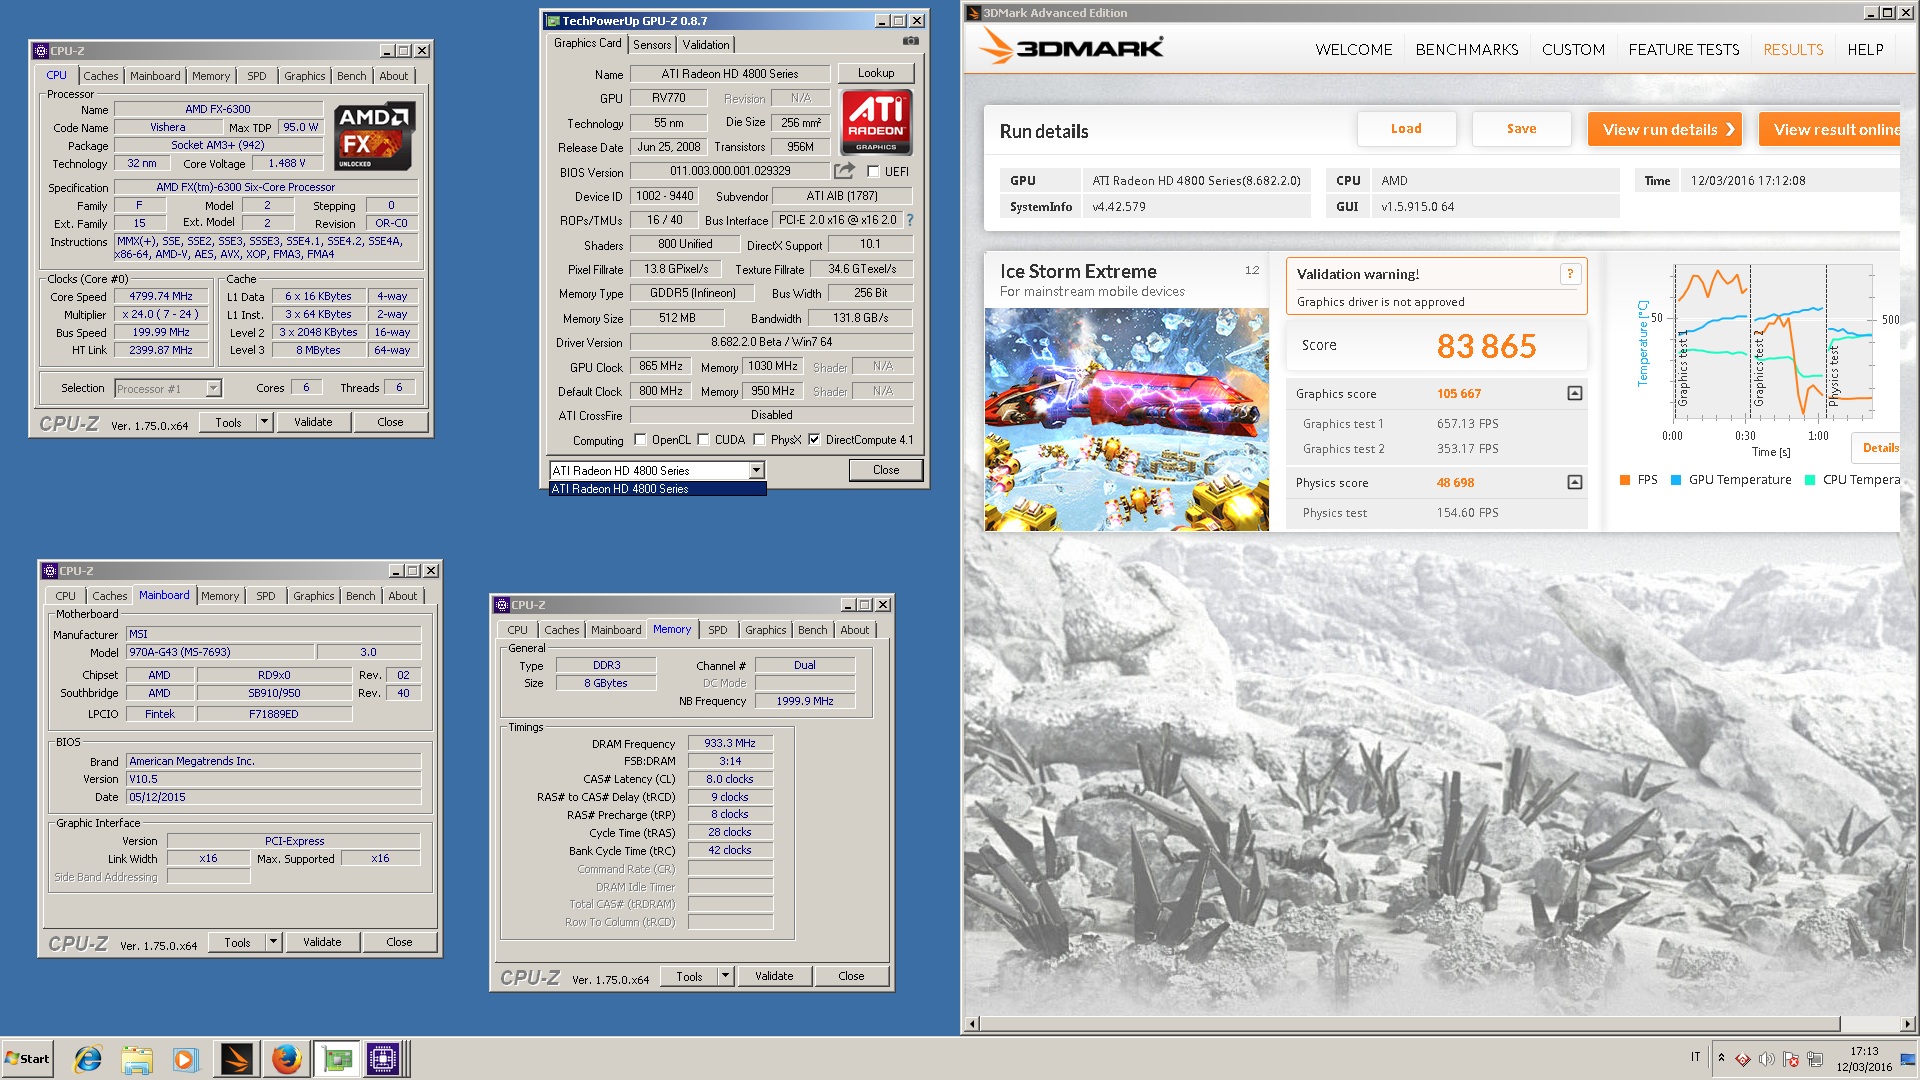This screenshot has height=1080, width=1920.
Task: Toggle the CUDA checkbox
Action: coord(703,440)
